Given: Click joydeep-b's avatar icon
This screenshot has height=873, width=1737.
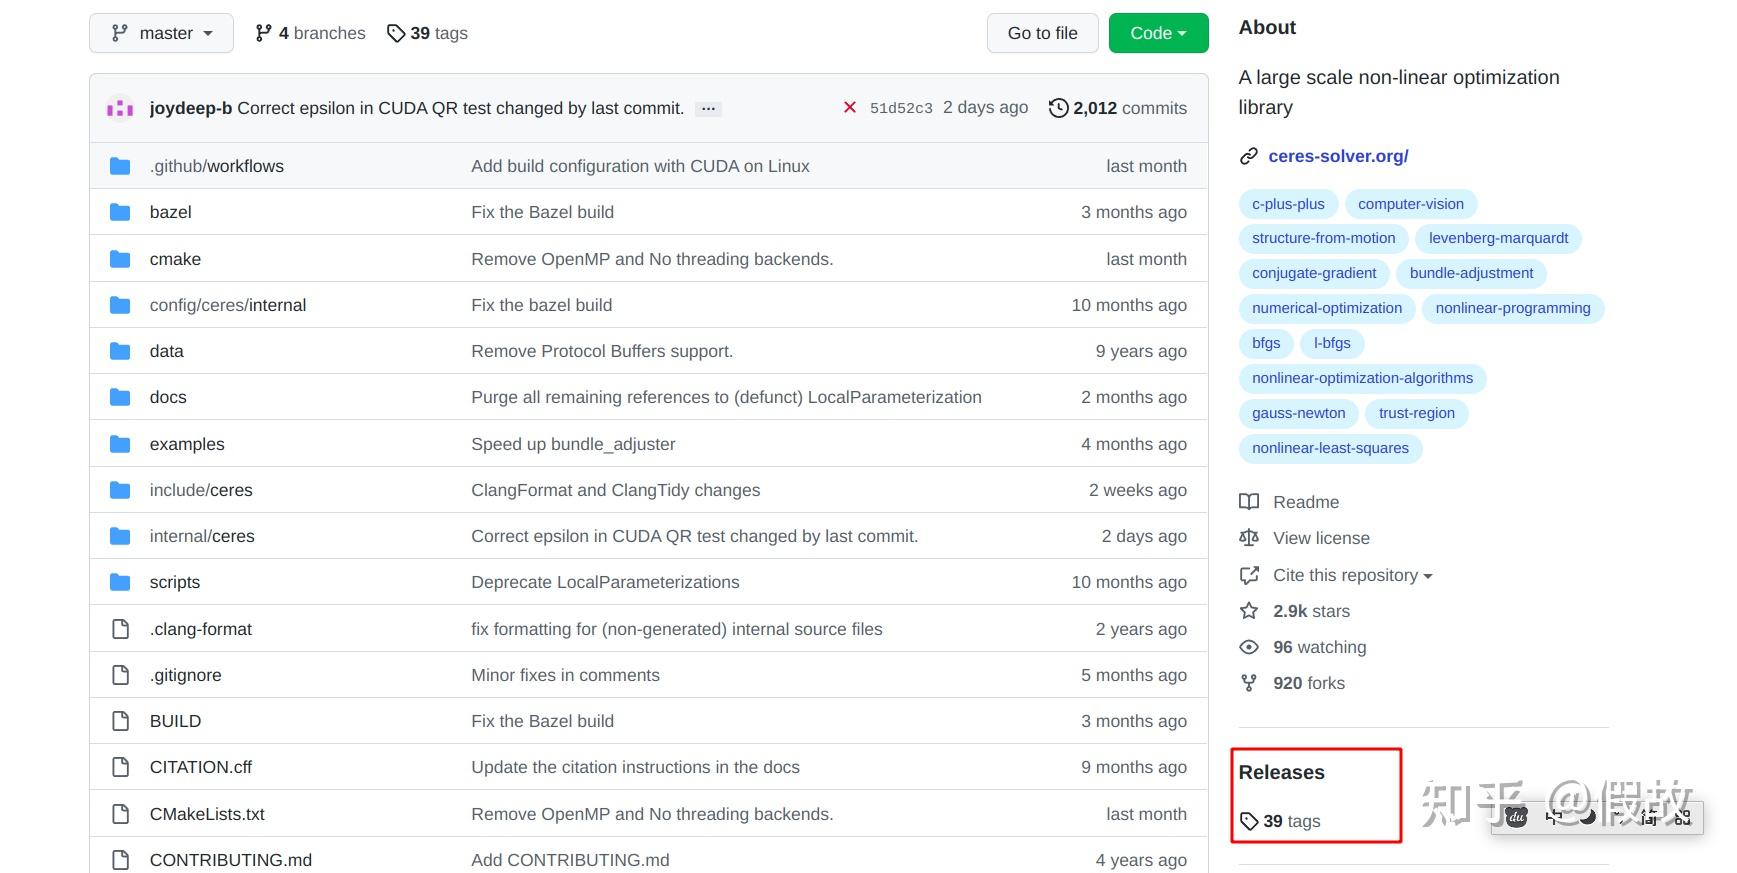Looking at the screenshot, I should coord(120,108).
